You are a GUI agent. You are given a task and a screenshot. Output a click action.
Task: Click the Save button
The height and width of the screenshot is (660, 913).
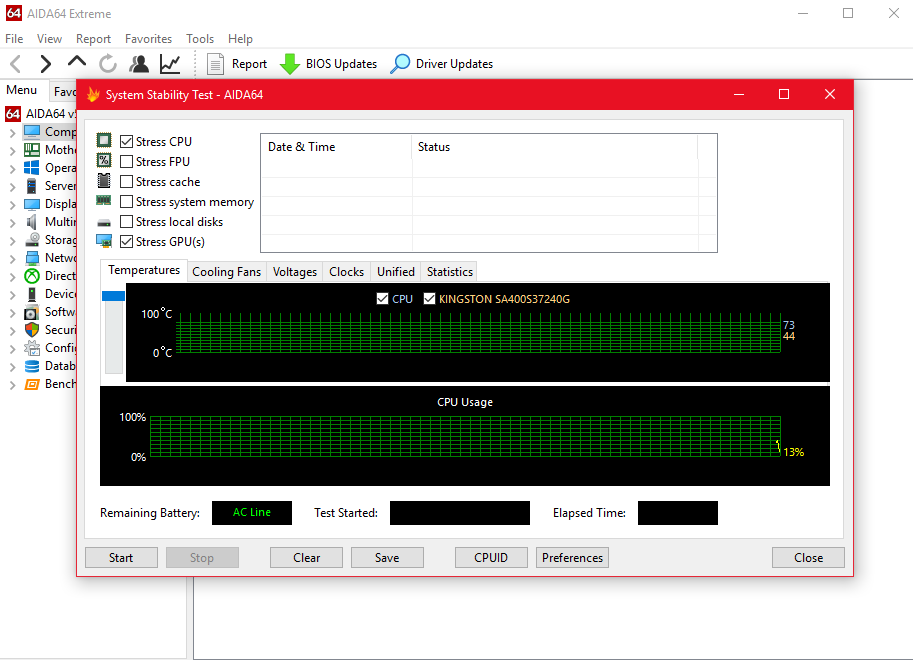tap(387, 557)
